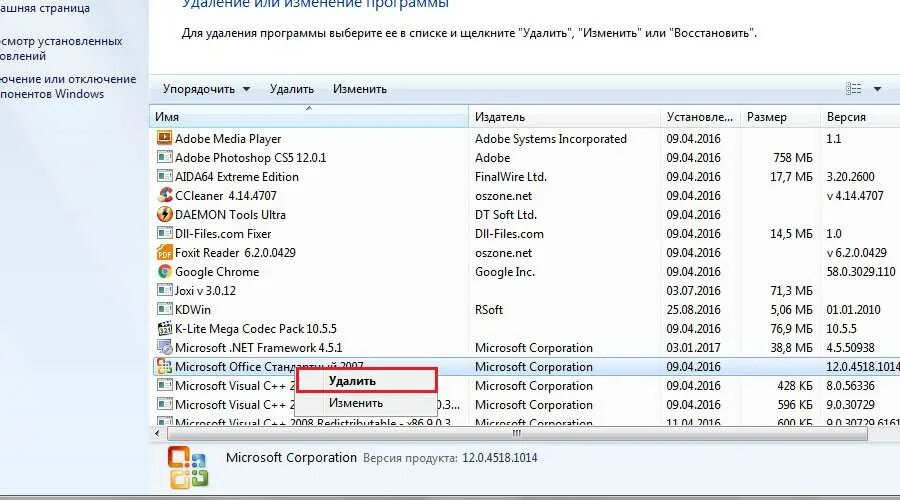The image size is (900, 500).
Task: Click the 76,9 МБ size cell
Action: tap(792, 328)
